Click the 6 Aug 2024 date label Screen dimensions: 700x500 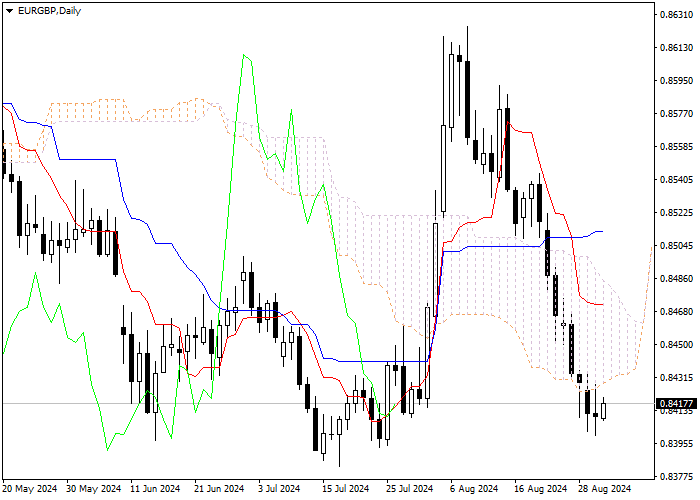[474, 489]
